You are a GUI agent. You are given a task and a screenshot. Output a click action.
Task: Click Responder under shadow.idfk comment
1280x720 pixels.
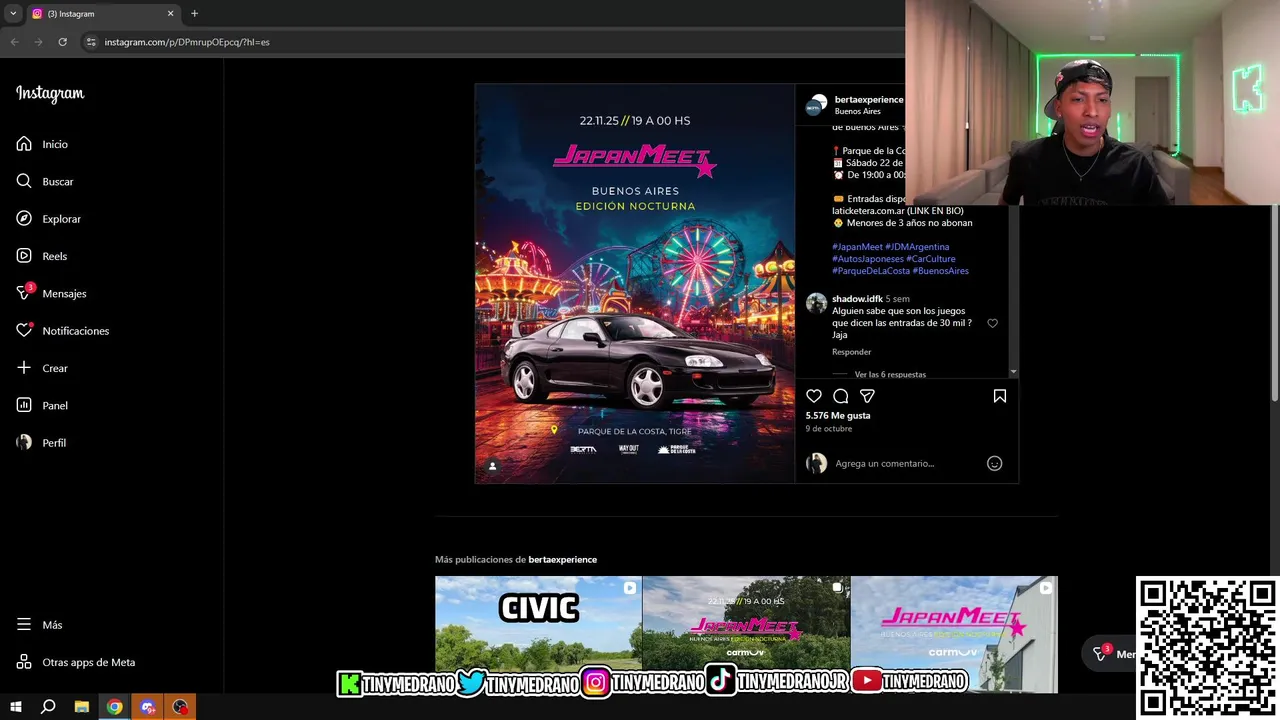coord(852,352)
